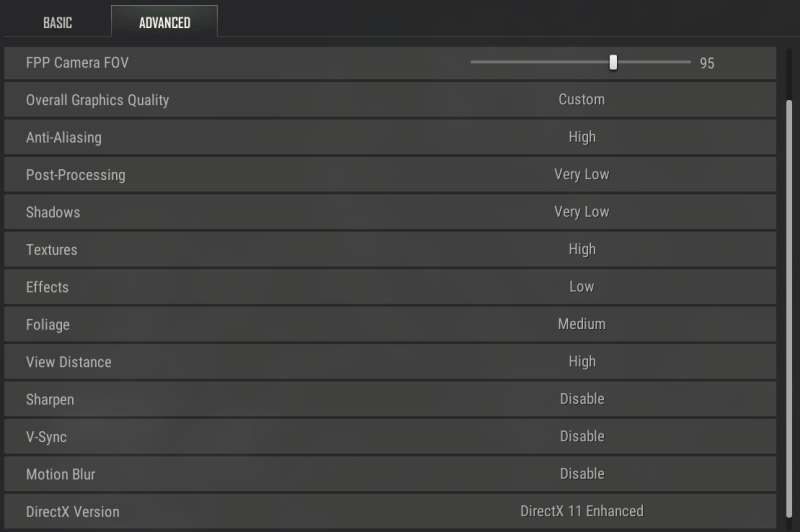The height and width of the screenshot is (532, 800).
Task: Select the ADVANCED tab
Action: pos(164,22)
